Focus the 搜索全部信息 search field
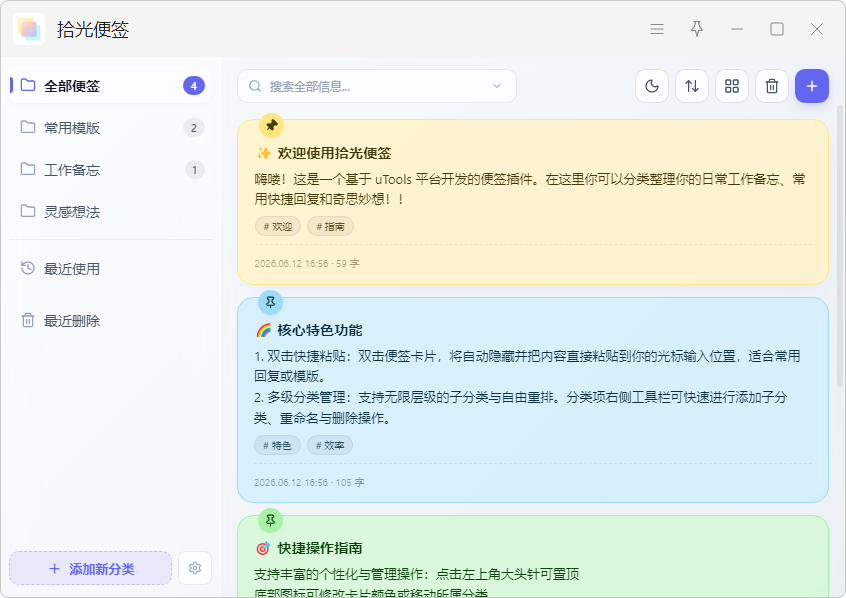 (377, 86)
